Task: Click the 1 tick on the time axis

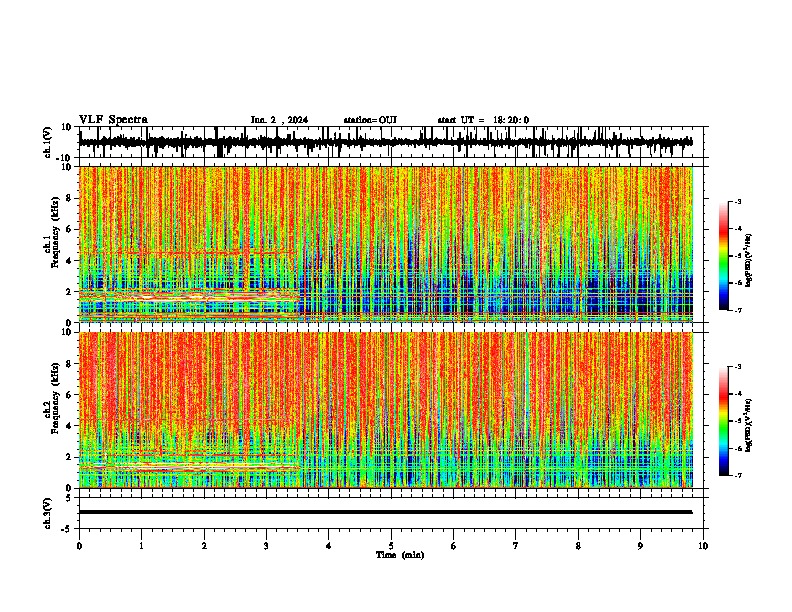Action: (141, 546)
